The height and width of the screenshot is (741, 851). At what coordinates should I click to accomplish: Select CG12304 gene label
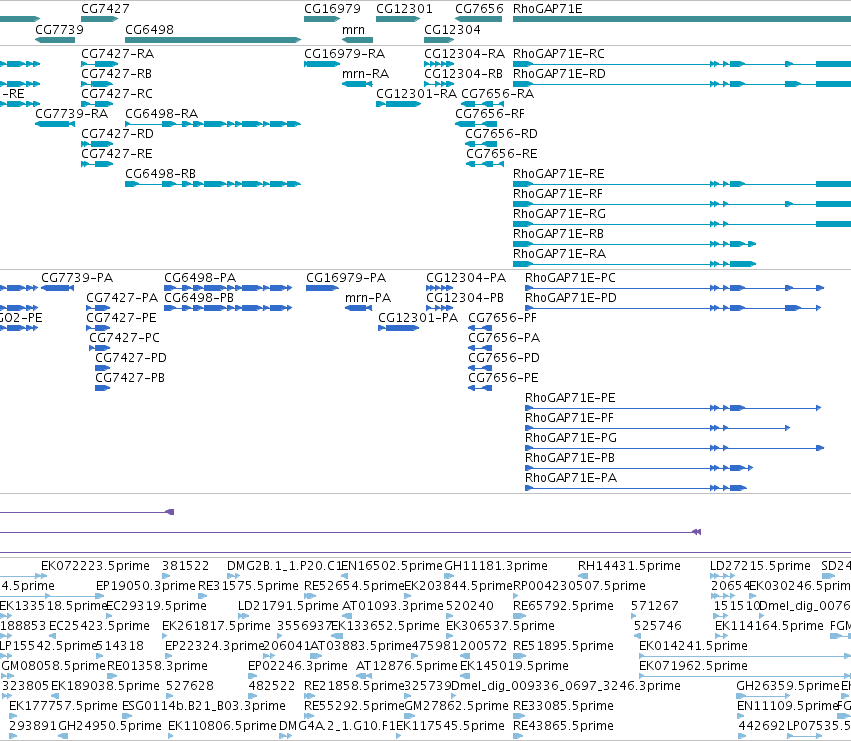click(x=452, y=29)
